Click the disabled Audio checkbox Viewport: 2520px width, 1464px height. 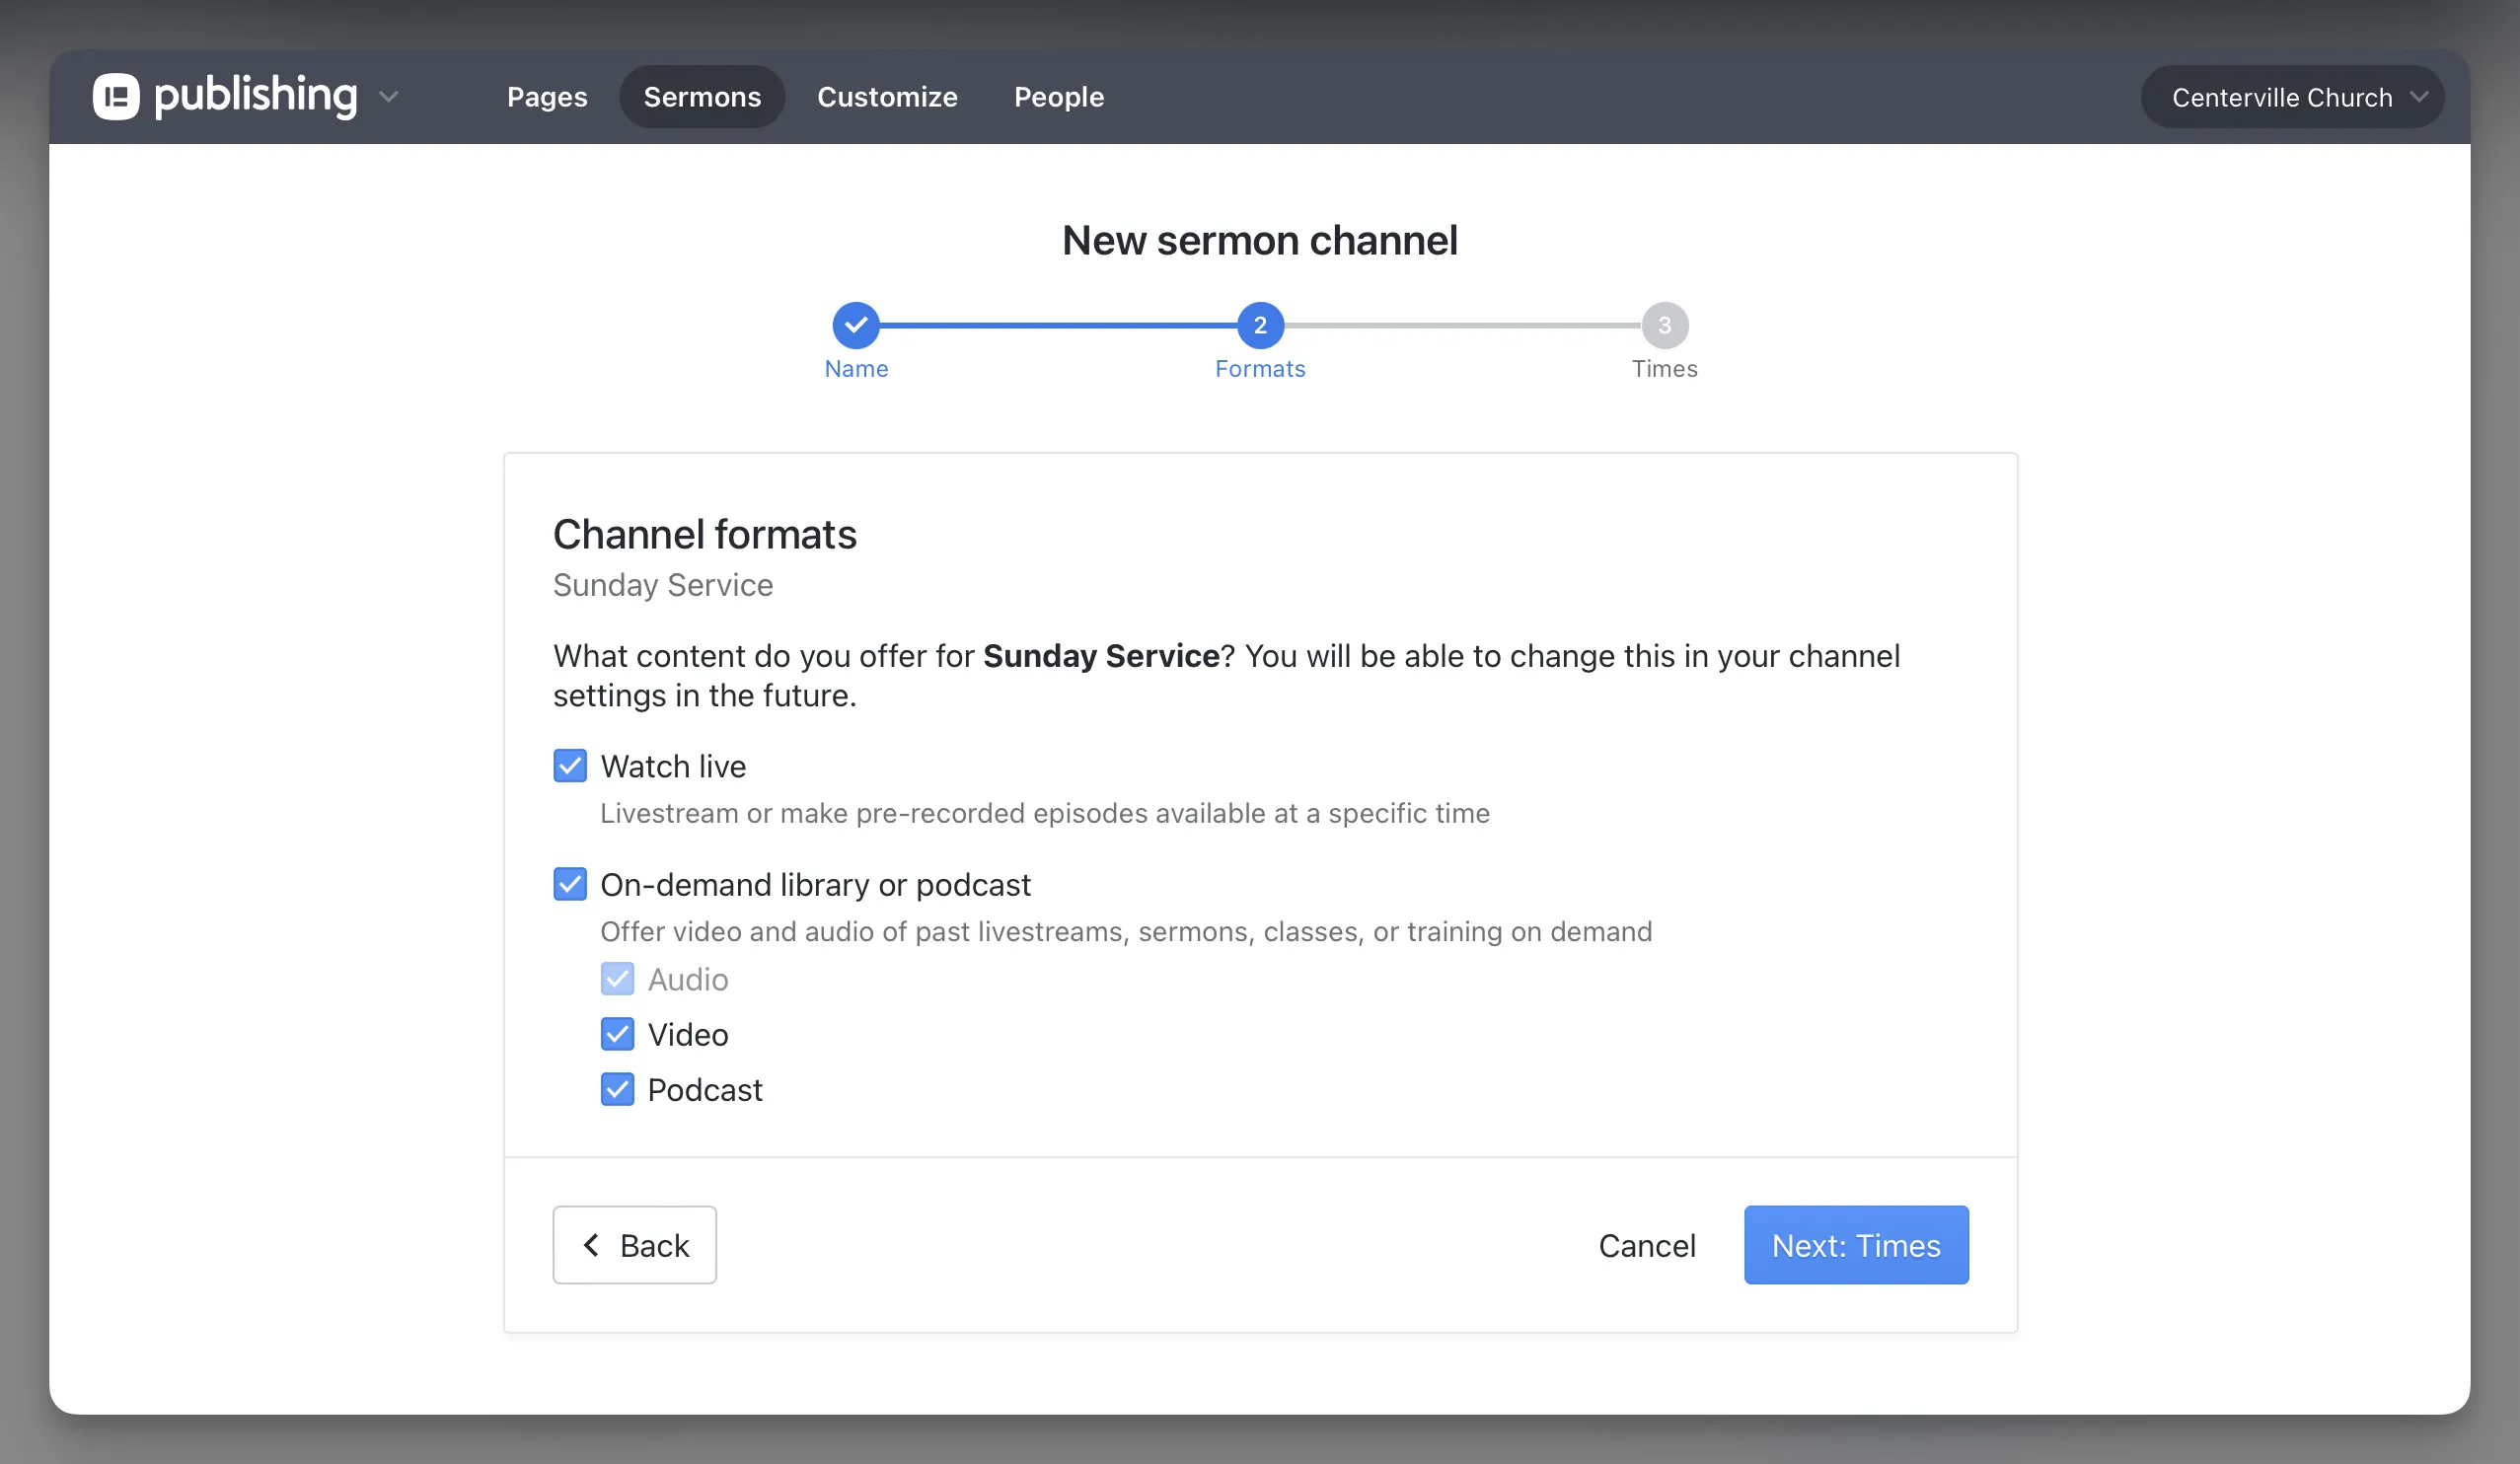[617, 979]
